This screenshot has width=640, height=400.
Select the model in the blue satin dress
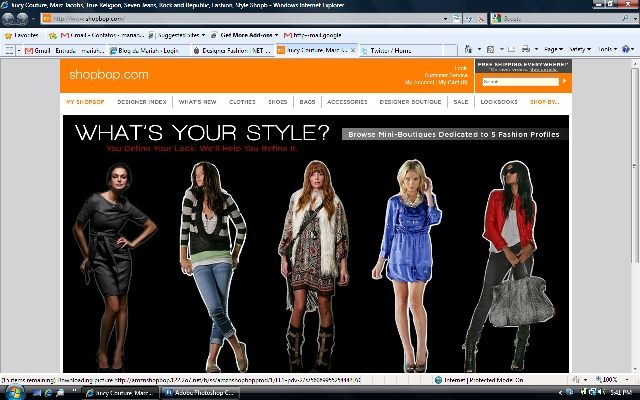click(x=407, y=265)
